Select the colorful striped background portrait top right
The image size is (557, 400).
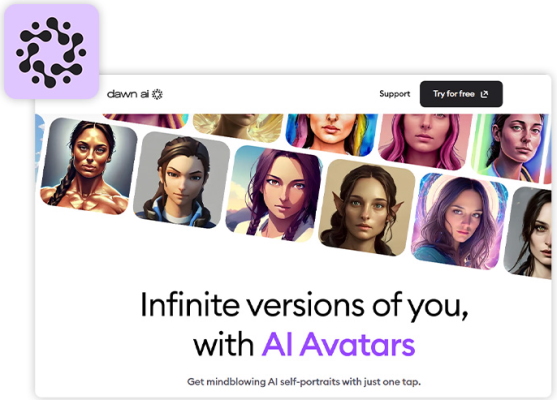tap(508, 145)
